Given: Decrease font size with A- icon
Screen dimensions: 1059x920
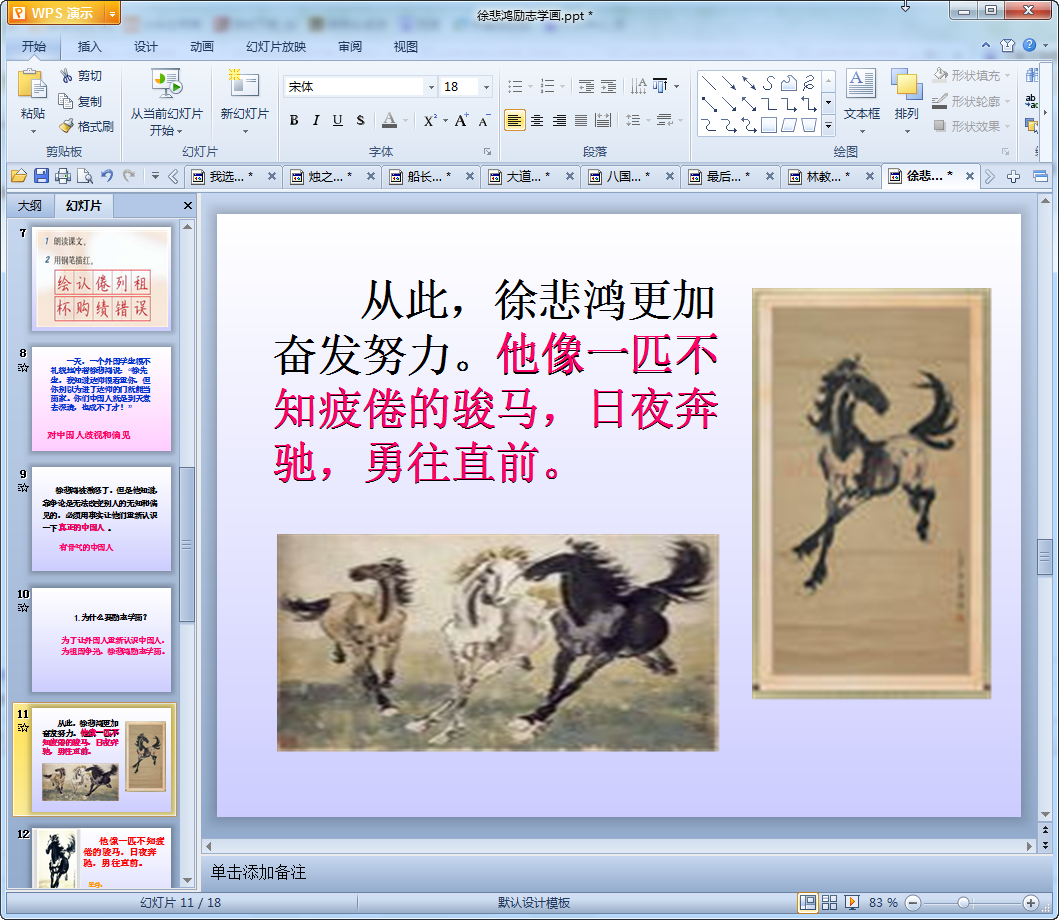Looking at the screenshot, I should (484, 120).
